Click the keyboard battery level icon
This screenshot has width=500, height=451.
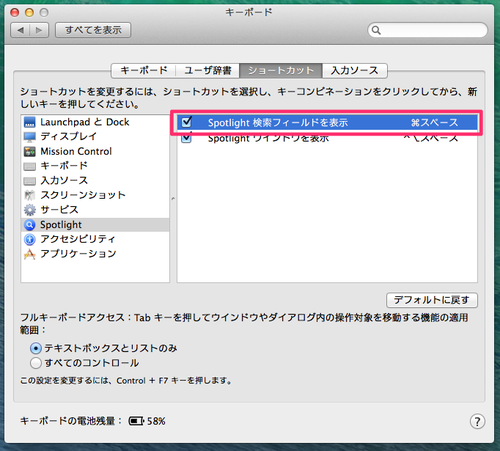click(136, 421)
